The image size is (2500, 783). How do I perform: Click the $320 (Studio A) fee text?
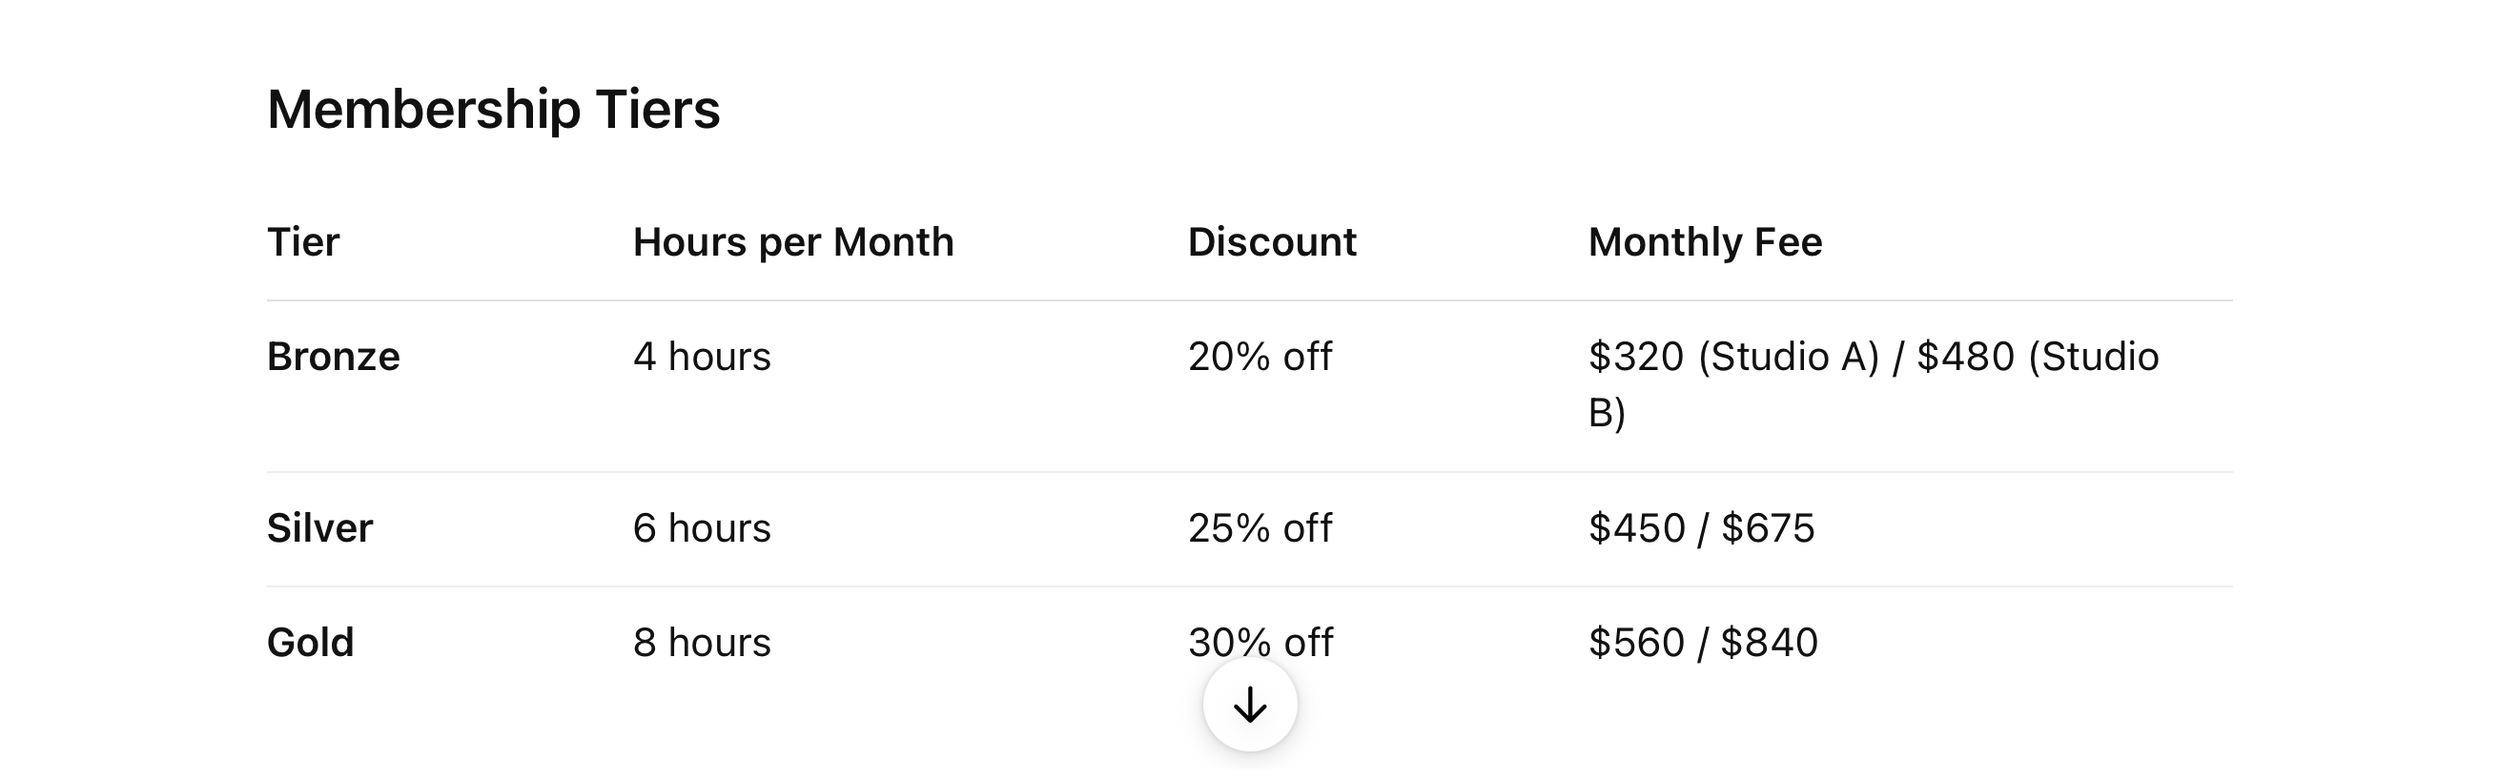click(x=1734, y=357)
